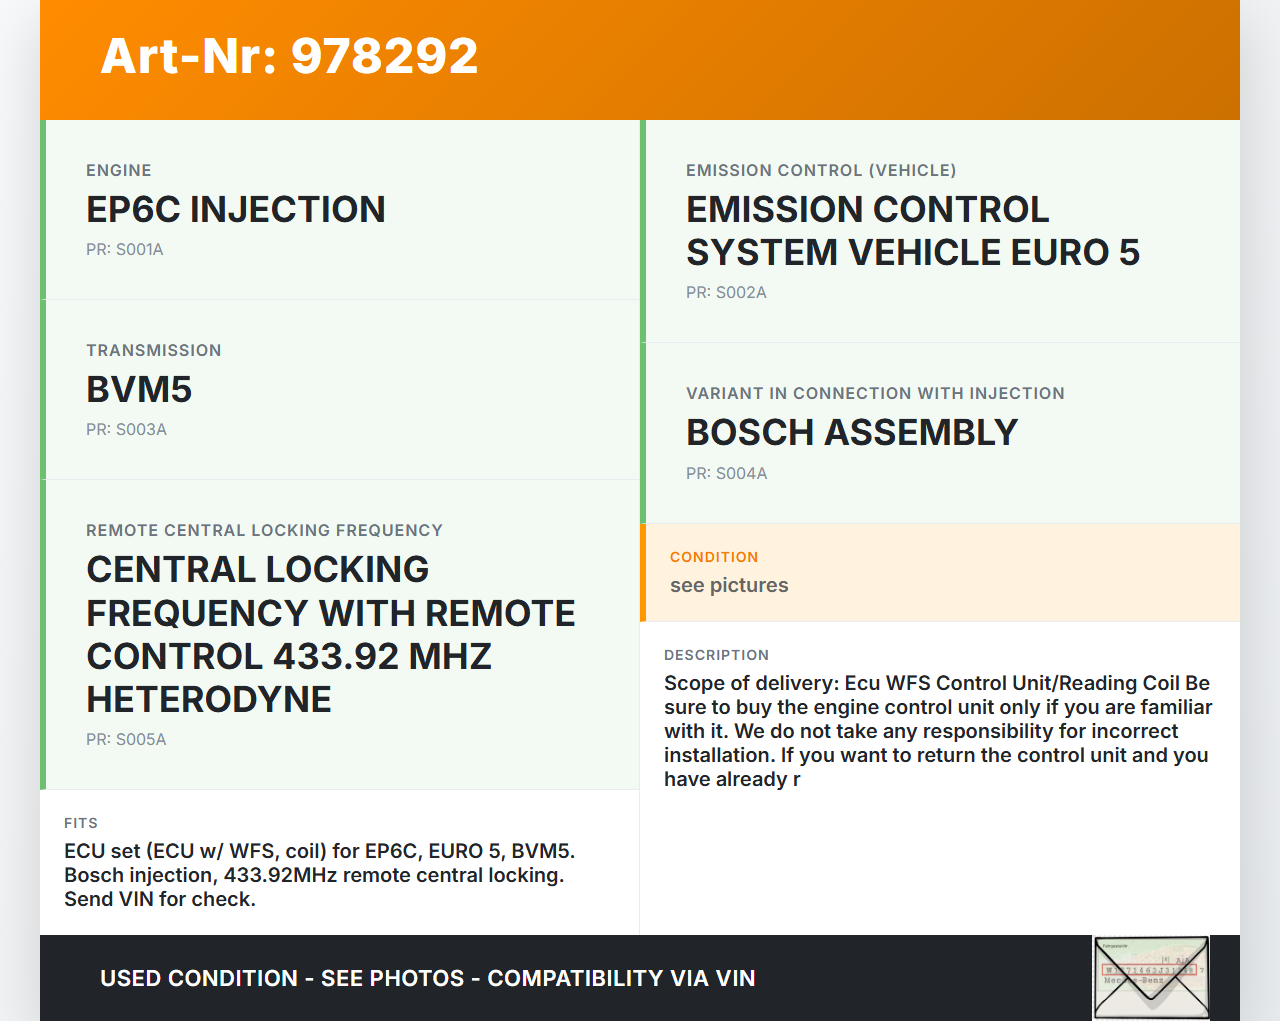Click the PR: S005A code

126,740
